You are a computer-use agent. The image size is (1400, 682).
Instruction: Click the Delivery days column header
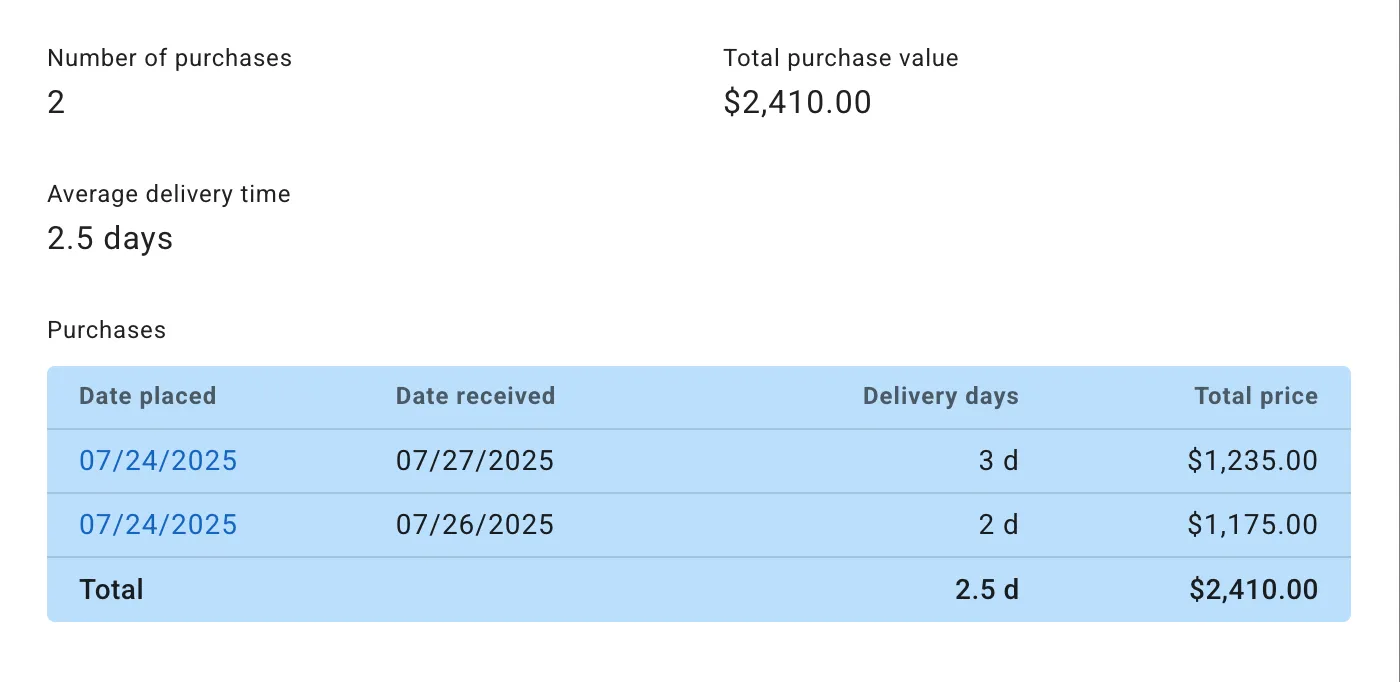tap(940, 397)
